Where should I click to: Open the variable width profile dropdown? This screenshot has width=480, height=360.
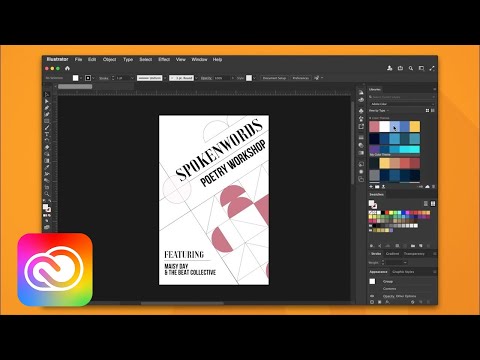[165, 78]
